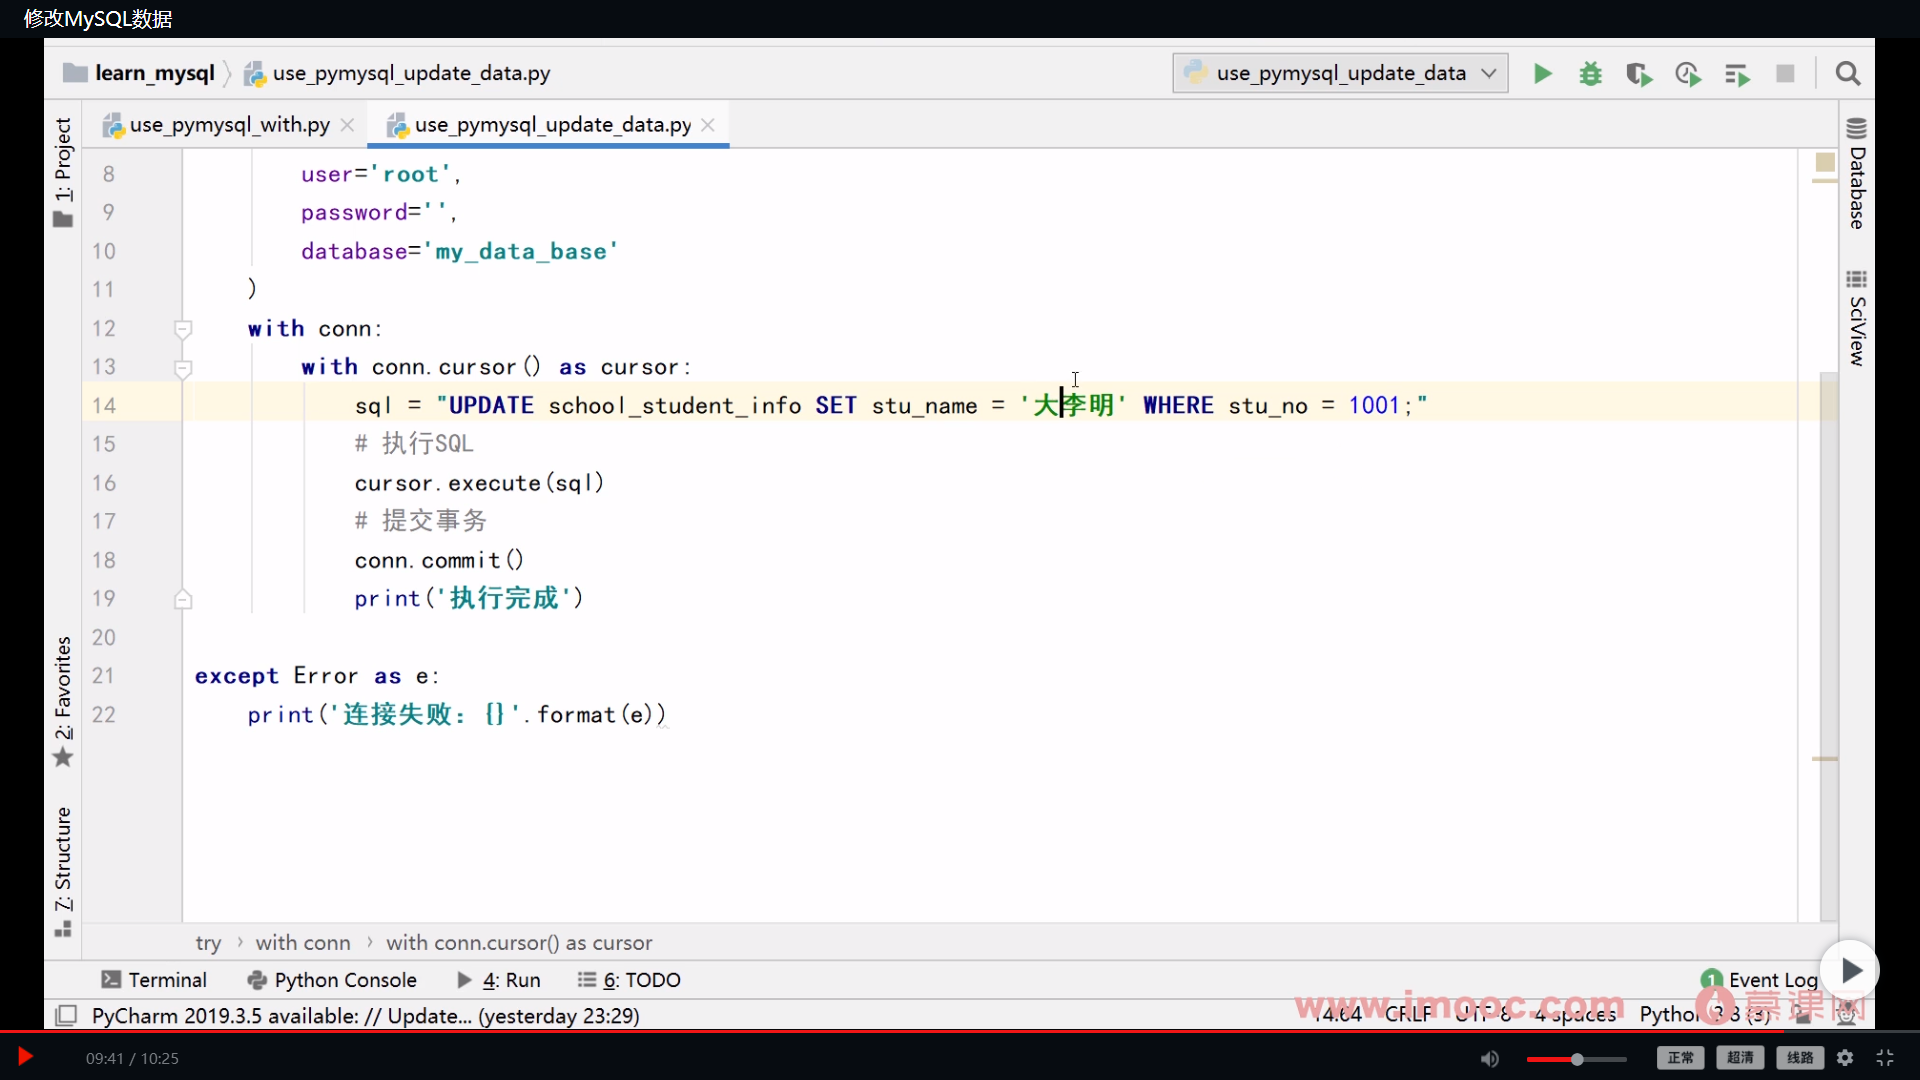
Task: Open the 4: Run tool tab
Action: [498, 980]
